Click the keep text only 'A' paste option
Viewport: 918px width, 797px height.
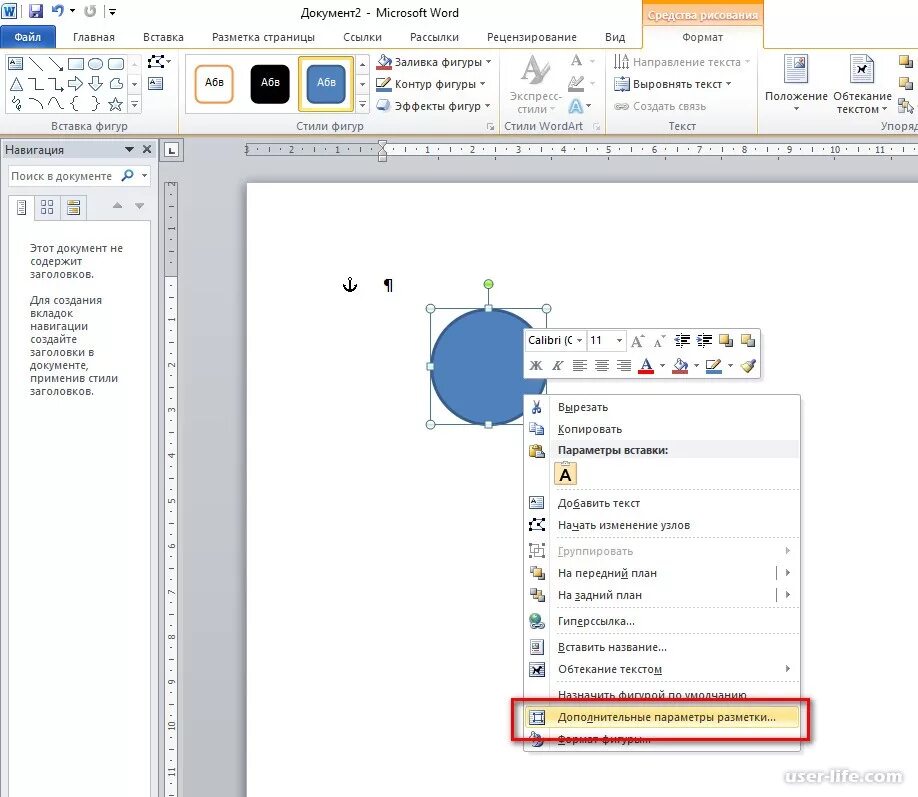tap(565, 474)
